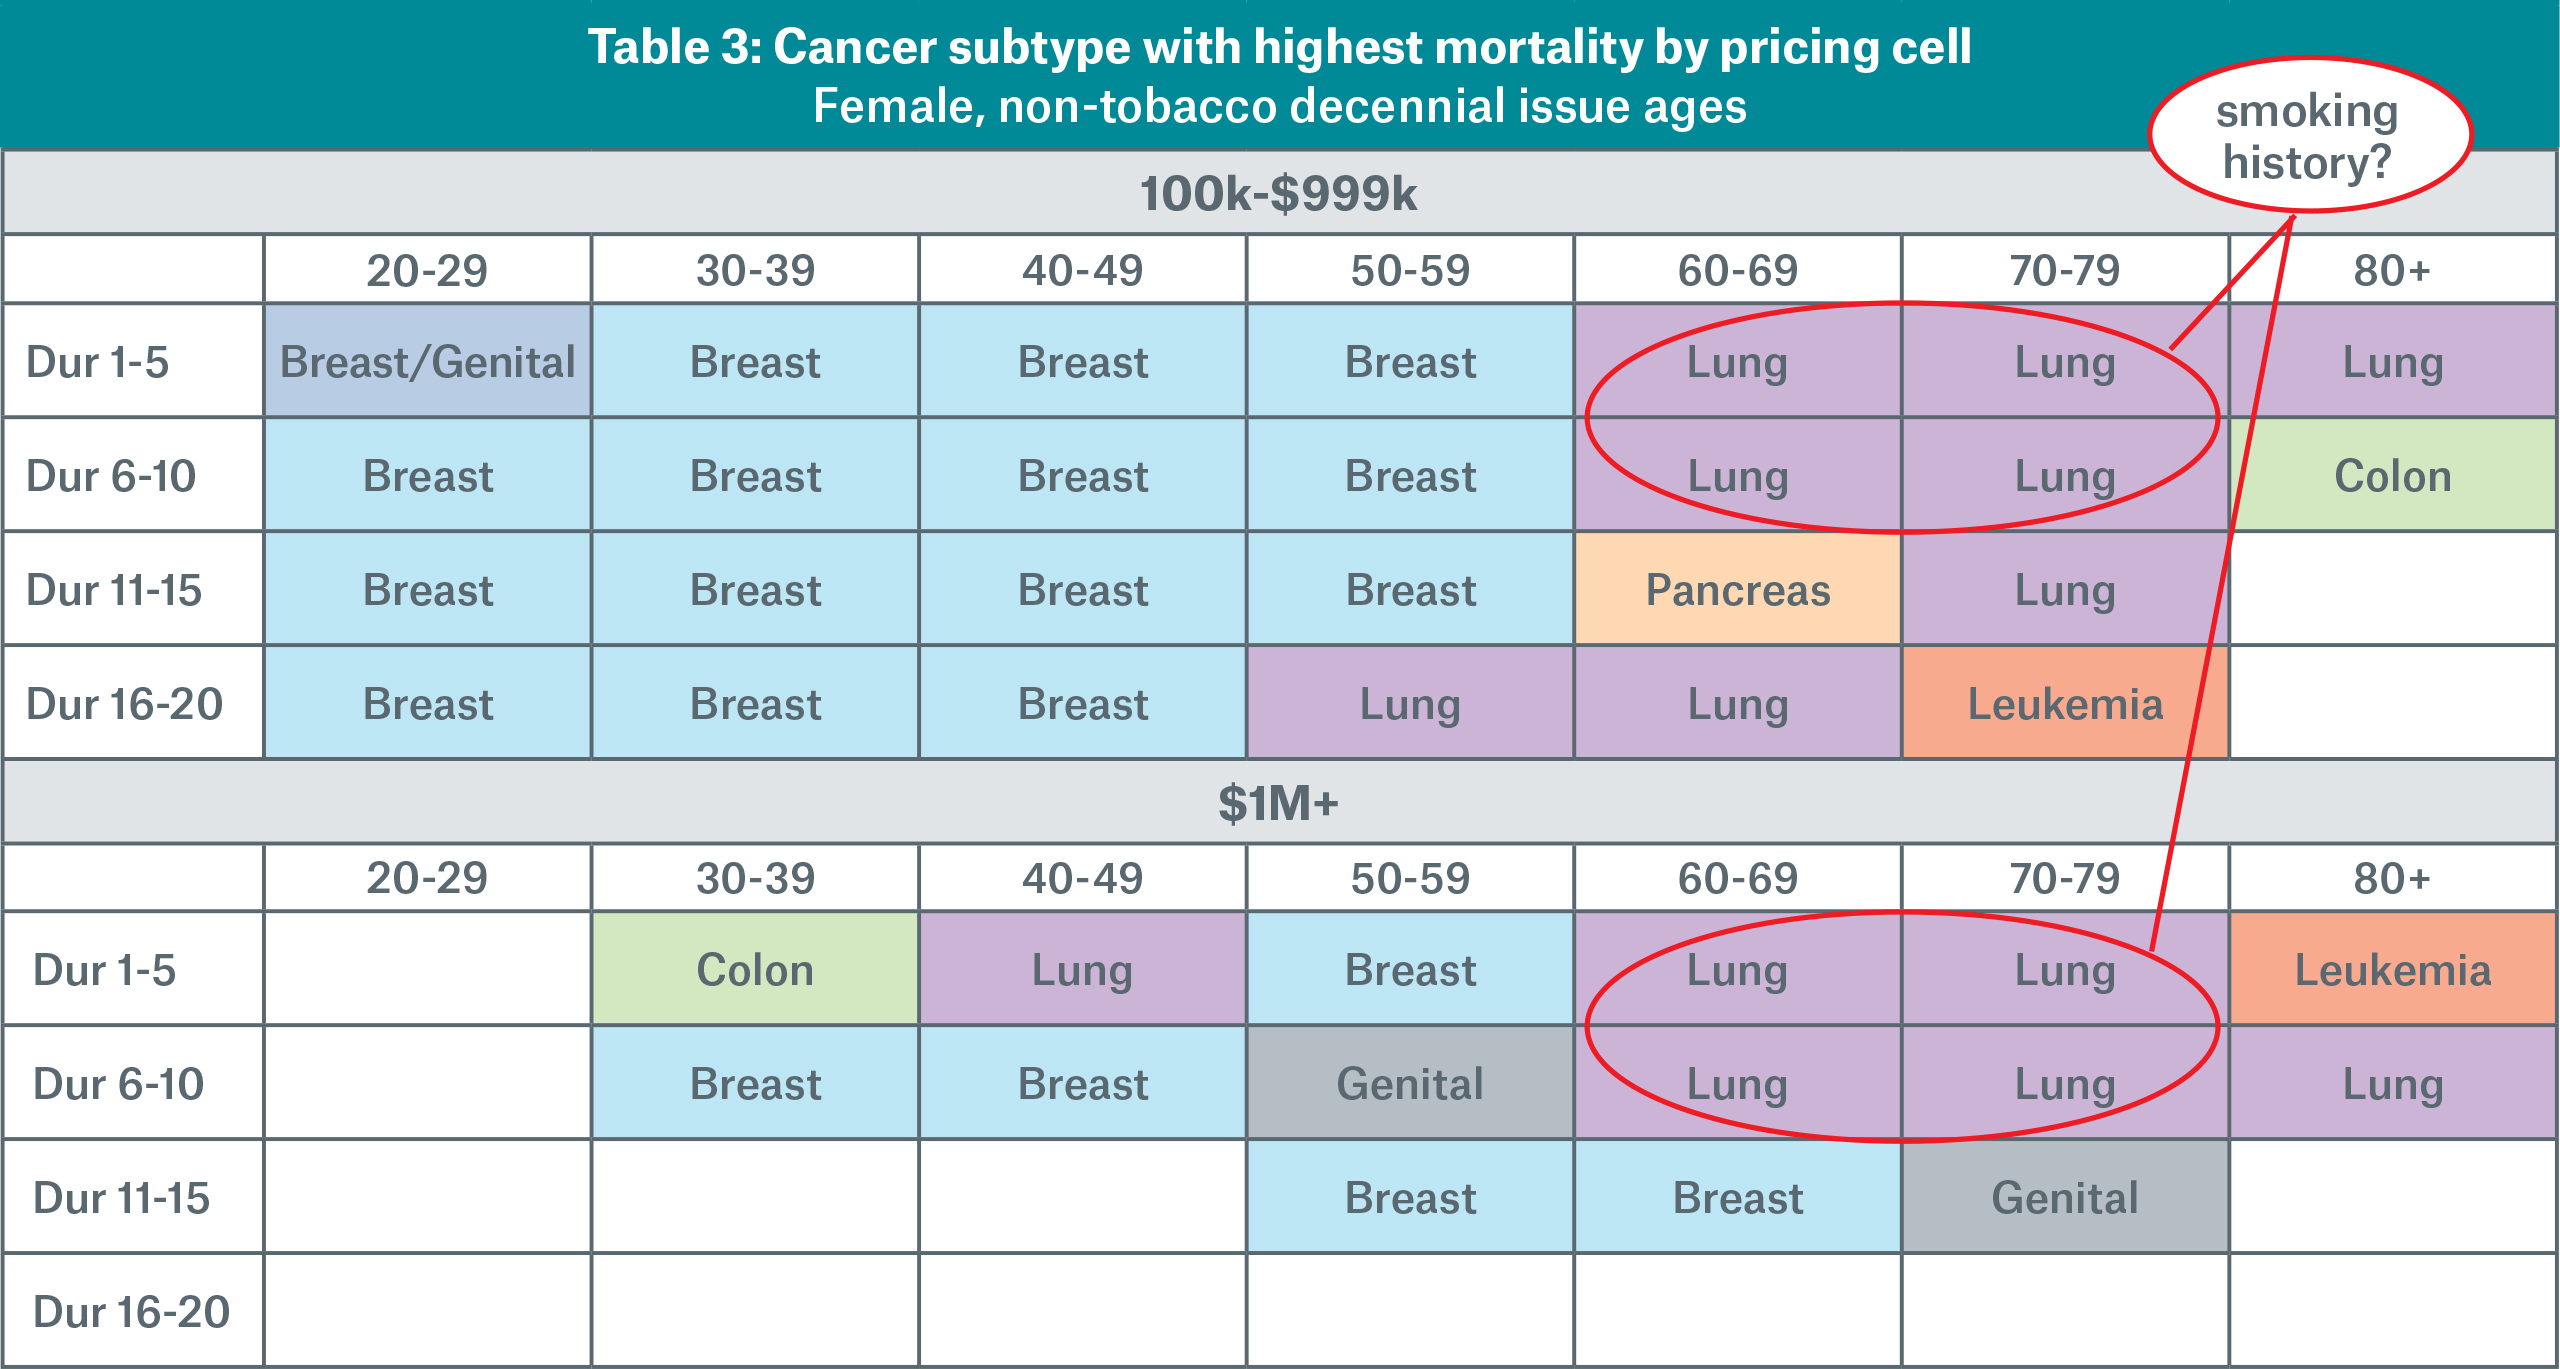Select the "Breast/Genital" cell
Image resolution: width=2560 pixels, height=1369 pixels.
(428, 362)
